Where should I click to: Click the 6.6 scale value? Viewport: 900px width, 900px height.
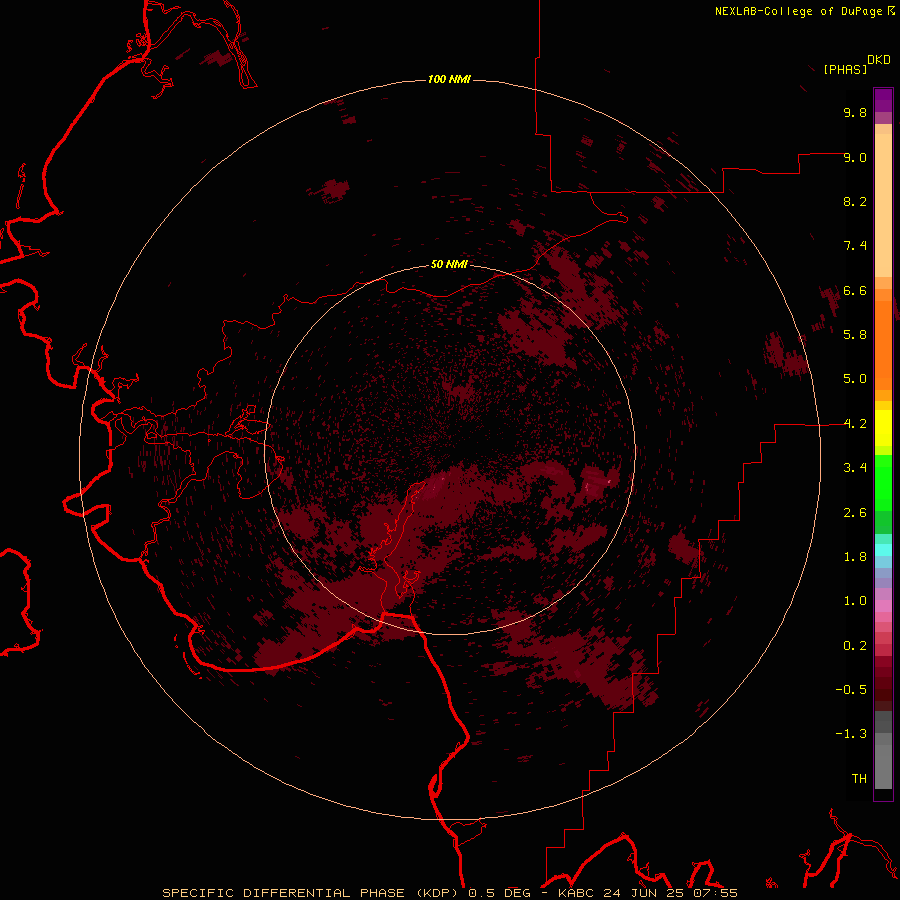855,290
